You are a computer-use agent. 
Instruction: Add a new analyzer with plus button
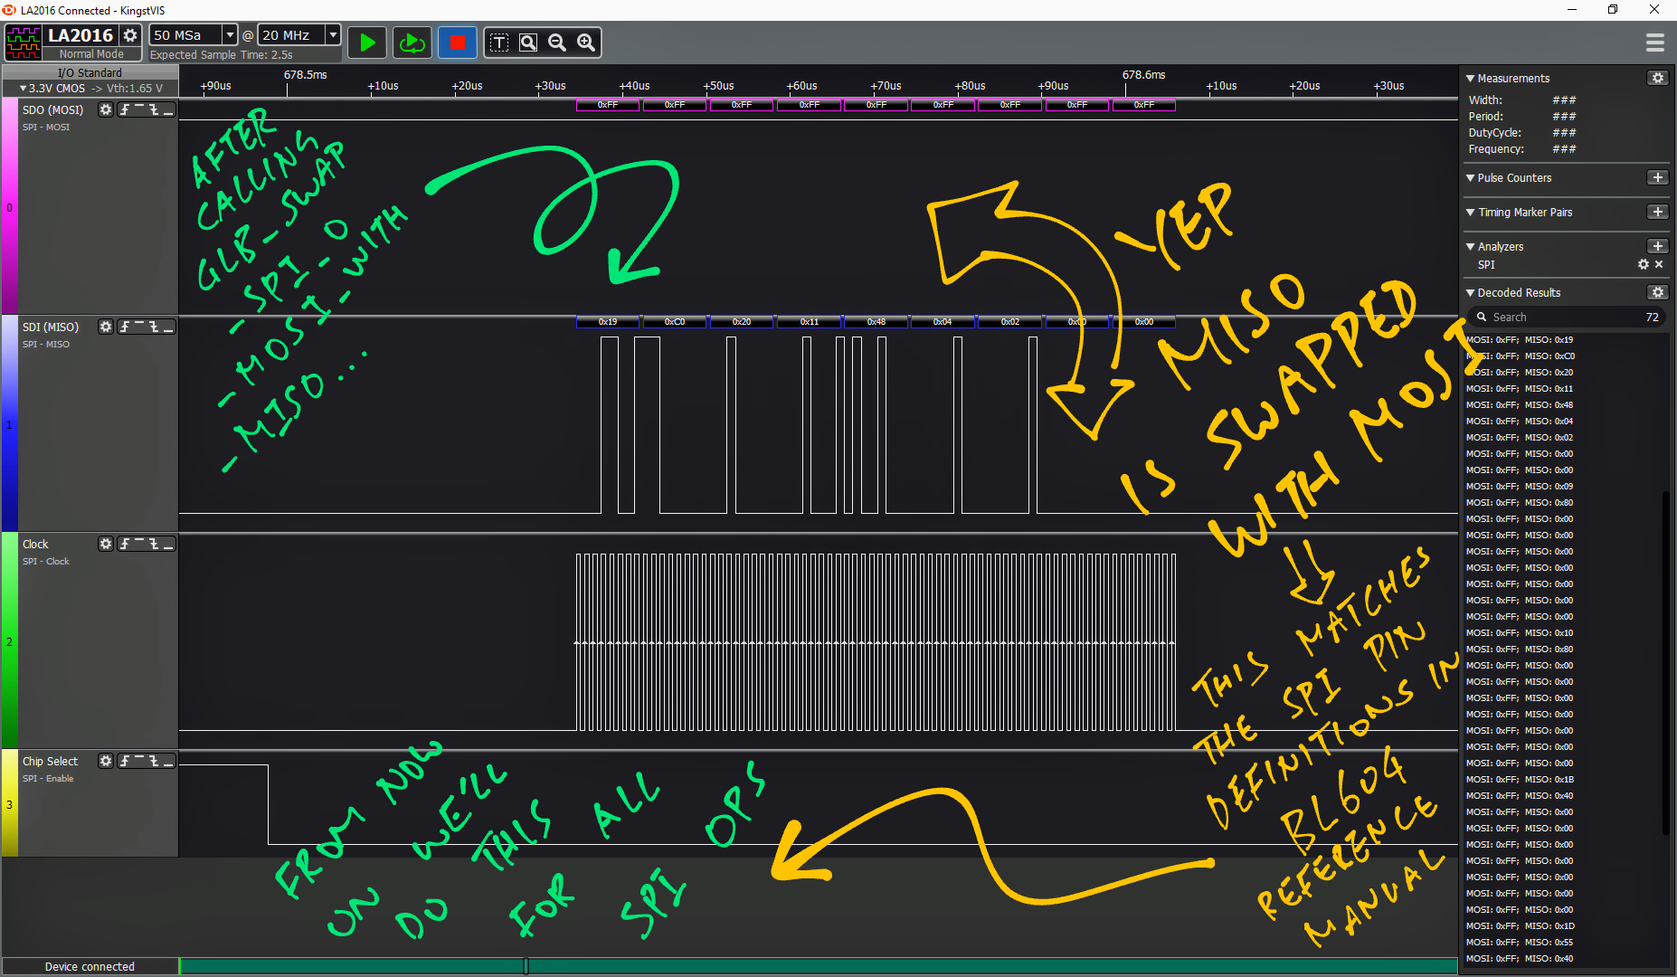[x=1657, y=246]
